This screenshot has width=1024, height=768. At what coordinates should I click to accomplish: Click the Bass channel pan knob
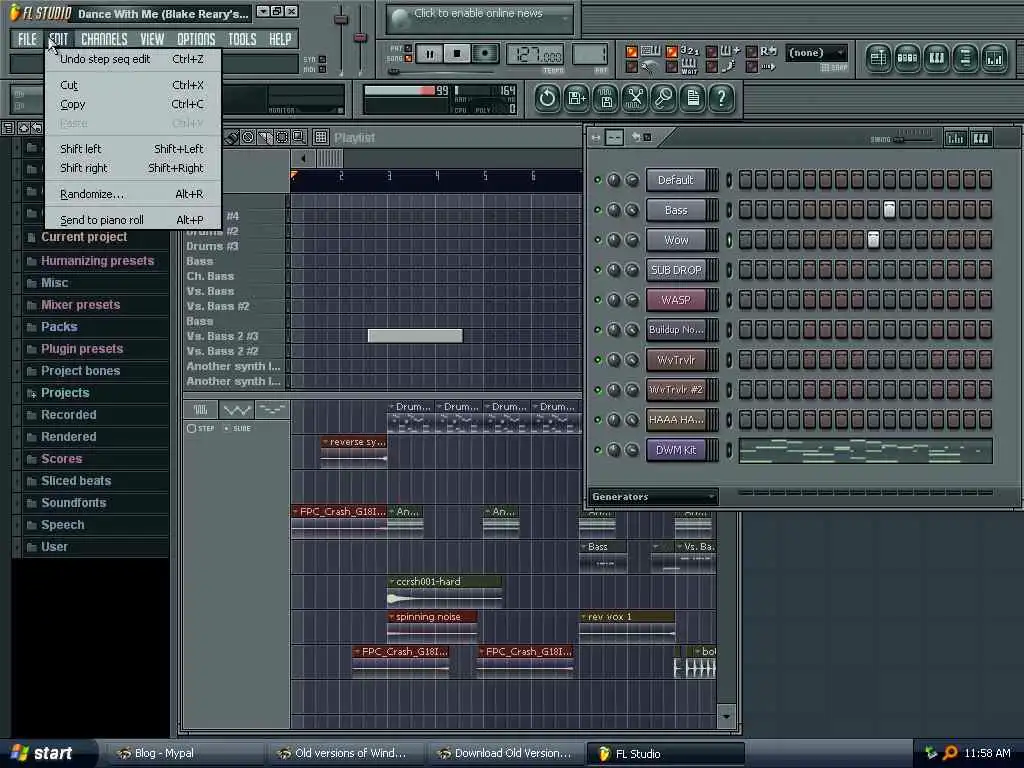(x=614, y=210)
